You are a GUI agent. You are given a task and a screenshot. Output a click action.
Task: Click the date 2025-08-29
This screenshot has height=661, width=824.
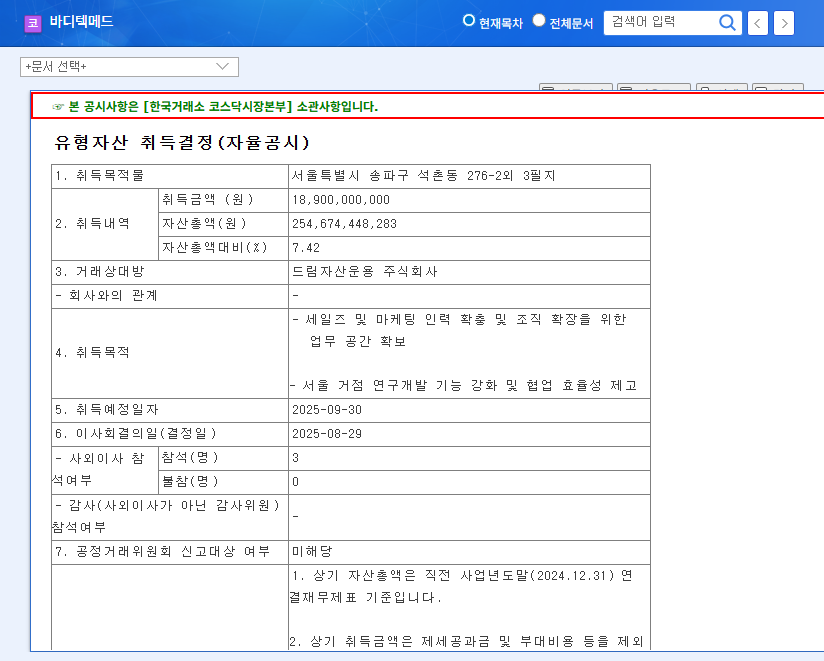327,434
